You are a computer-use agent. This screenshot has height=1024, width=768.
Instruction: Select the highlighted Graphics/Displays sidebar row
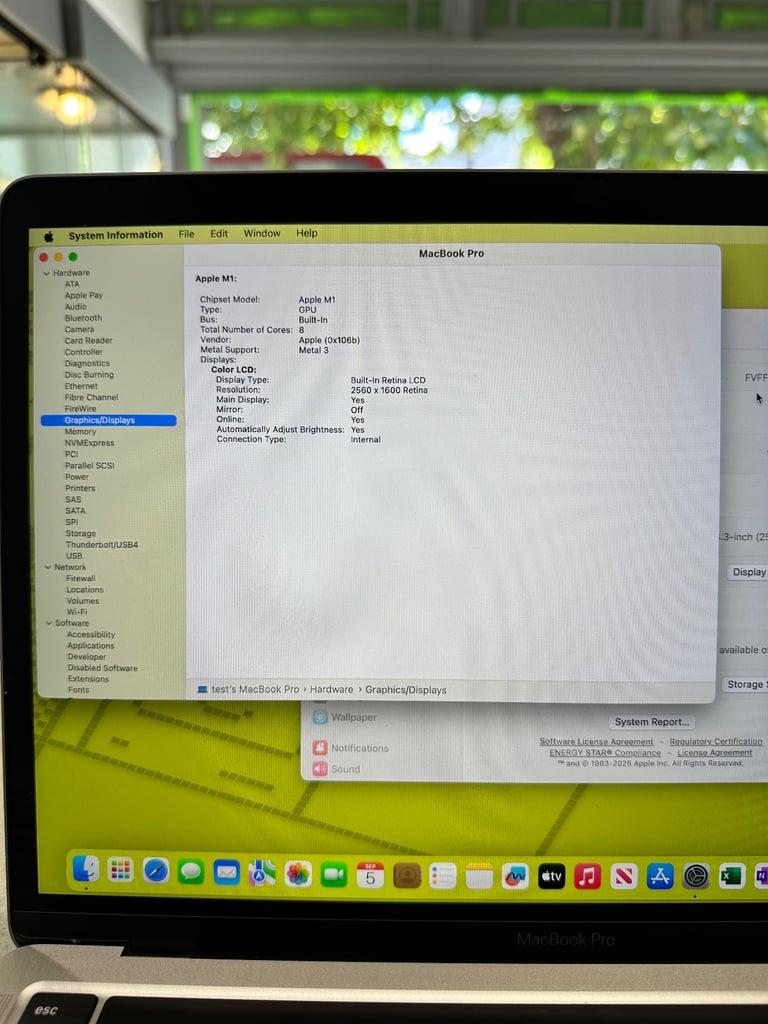pyautogui.click(x=108, y=420)
